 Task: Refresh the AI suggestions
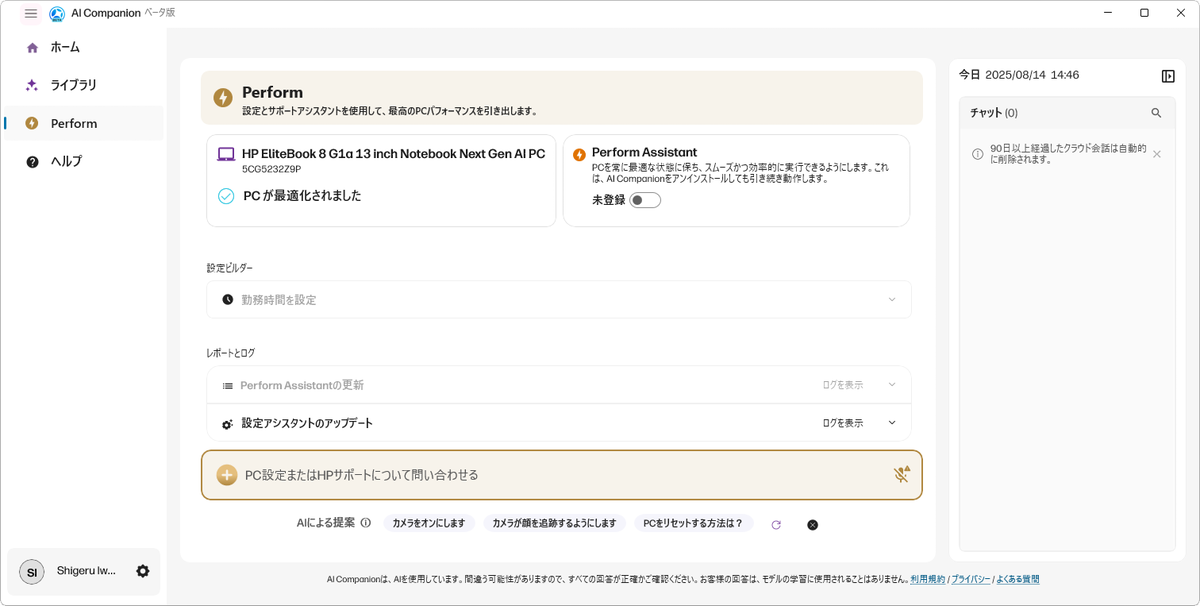coord(776,524)
